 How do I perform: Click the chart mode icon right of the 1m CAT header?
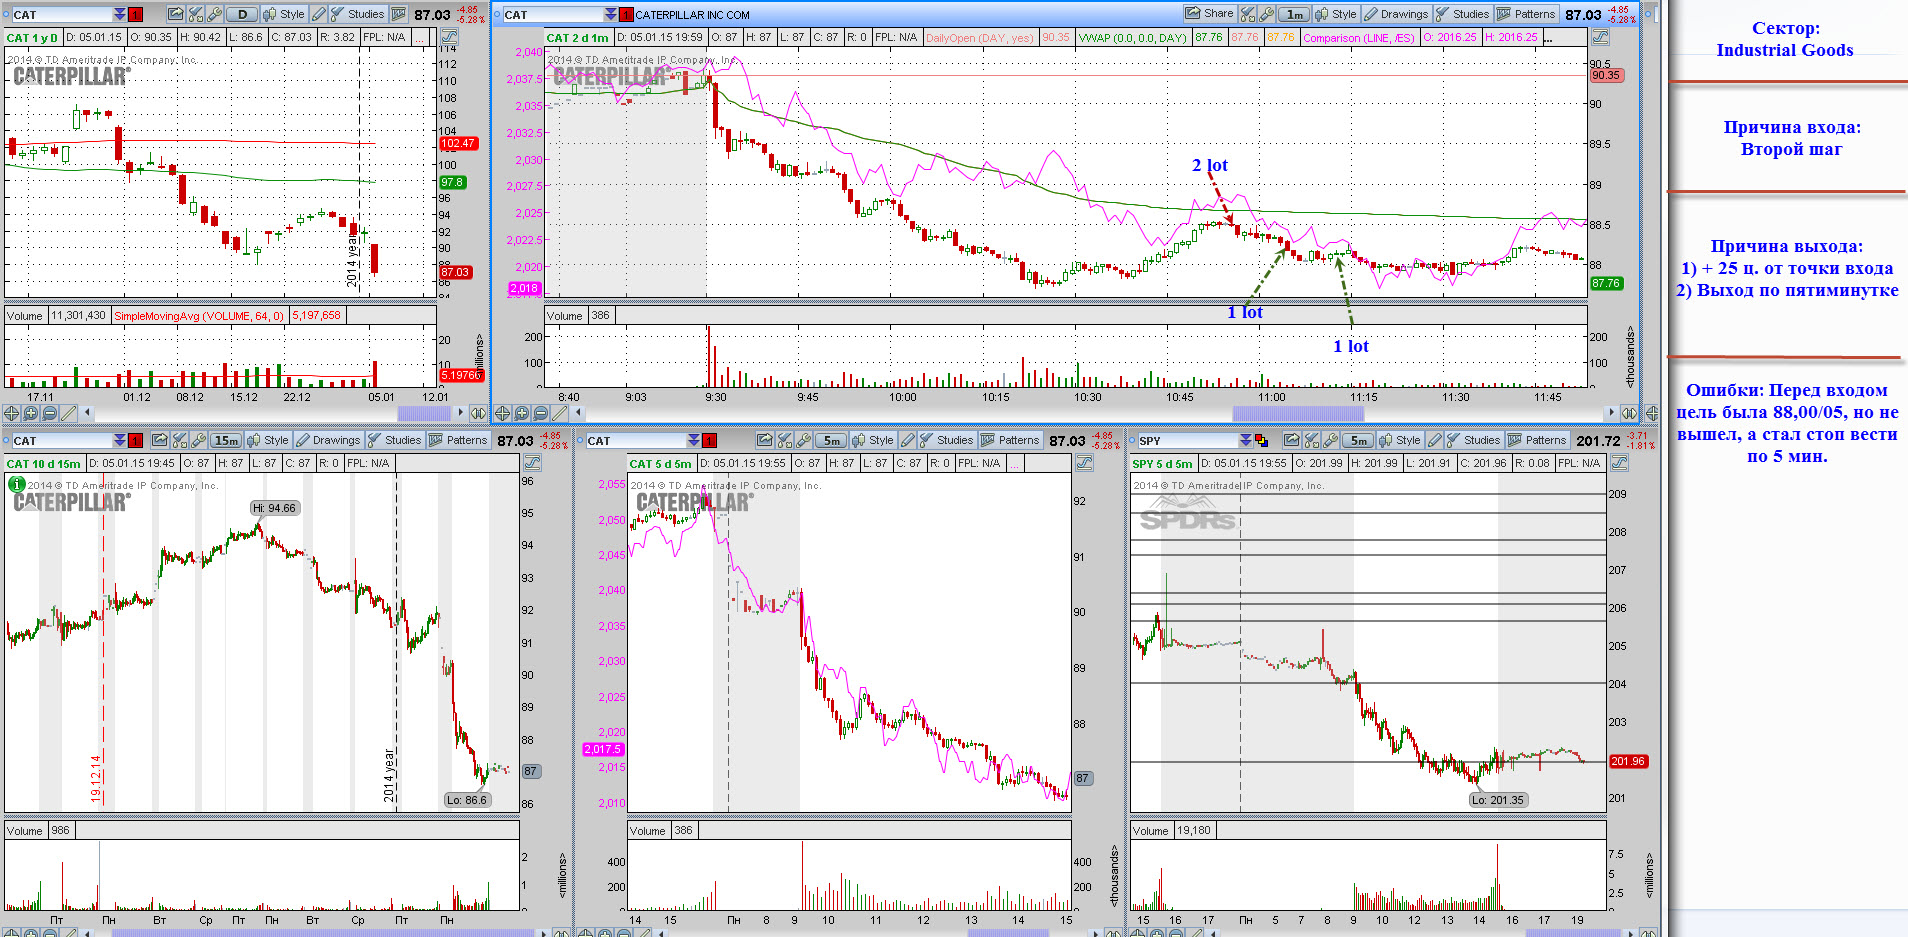(x=1600, y=36)
